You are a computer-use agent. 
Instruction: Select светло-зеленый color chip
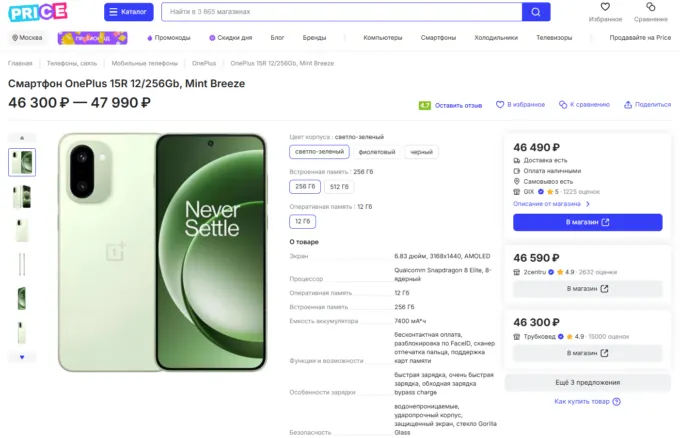pyautogui.click(x=319, y=152)
